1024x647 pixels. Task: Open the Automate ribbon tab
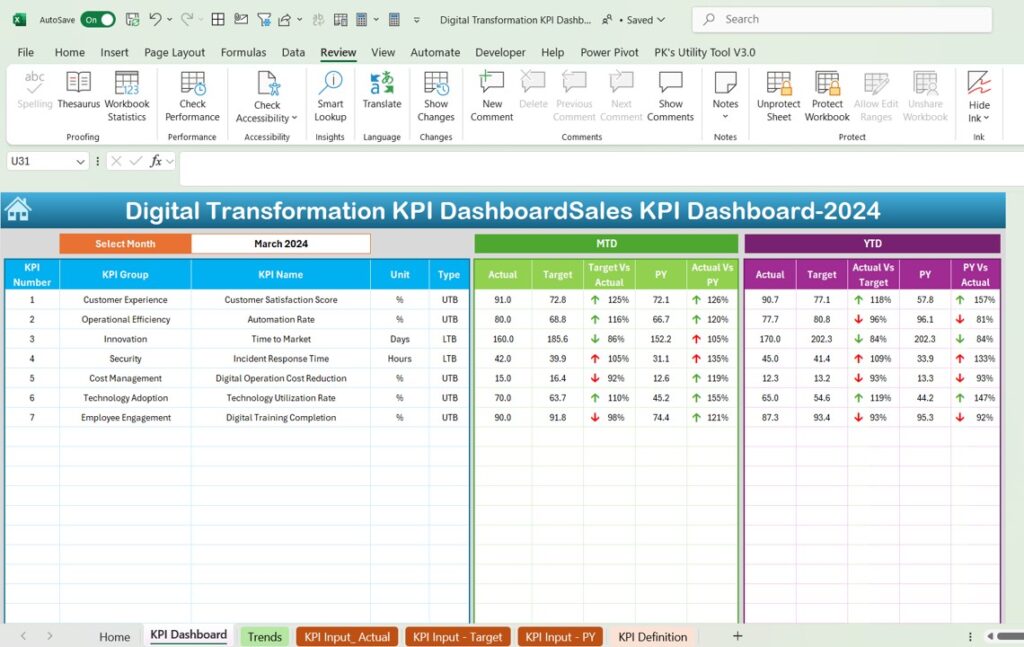435,52
